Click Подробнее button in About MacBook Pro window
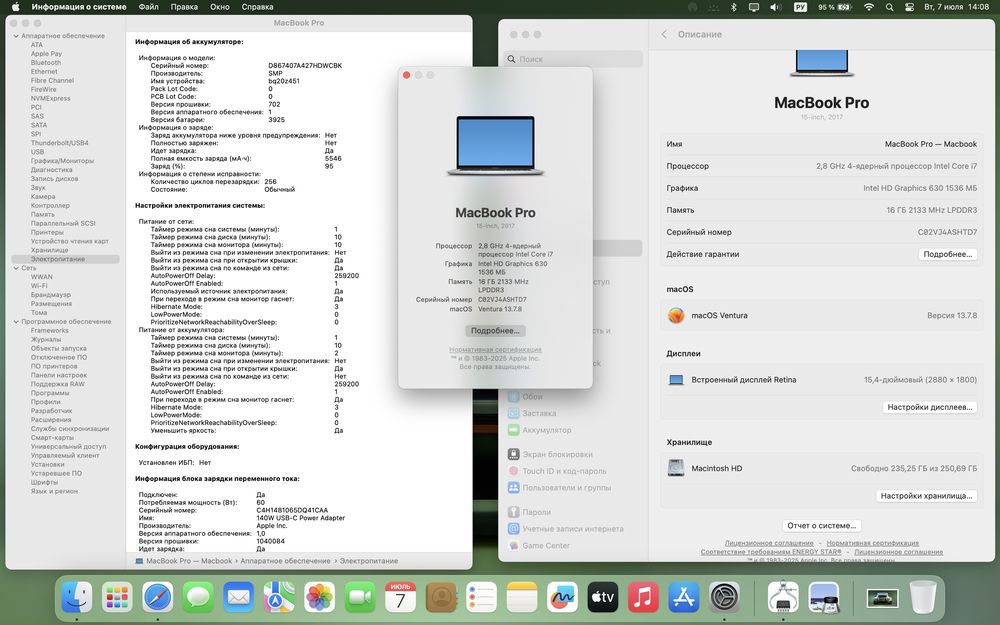Screen dimensions: 1000x625 (496, 330)
